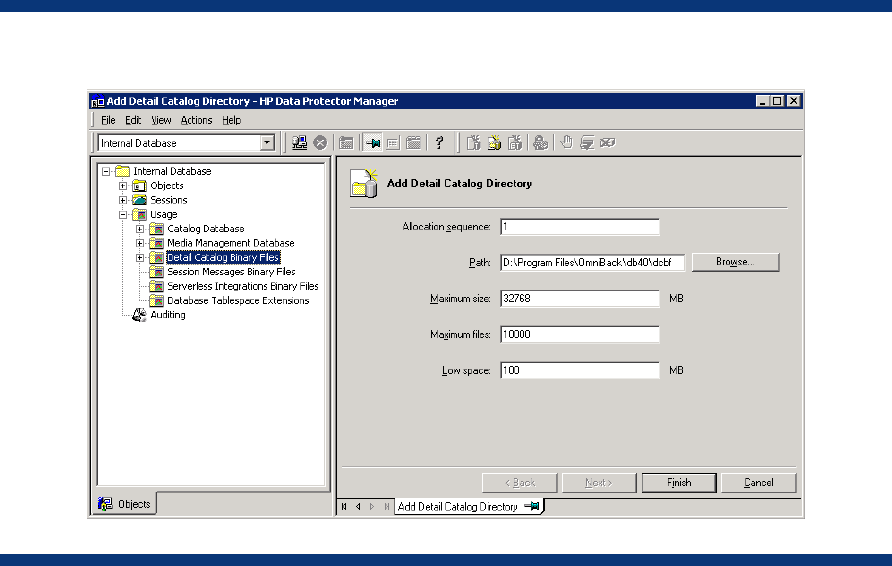Screen dimensions: 892x566
Task: Expand the Catalog Database tree node
Action: tap(140, 229)
